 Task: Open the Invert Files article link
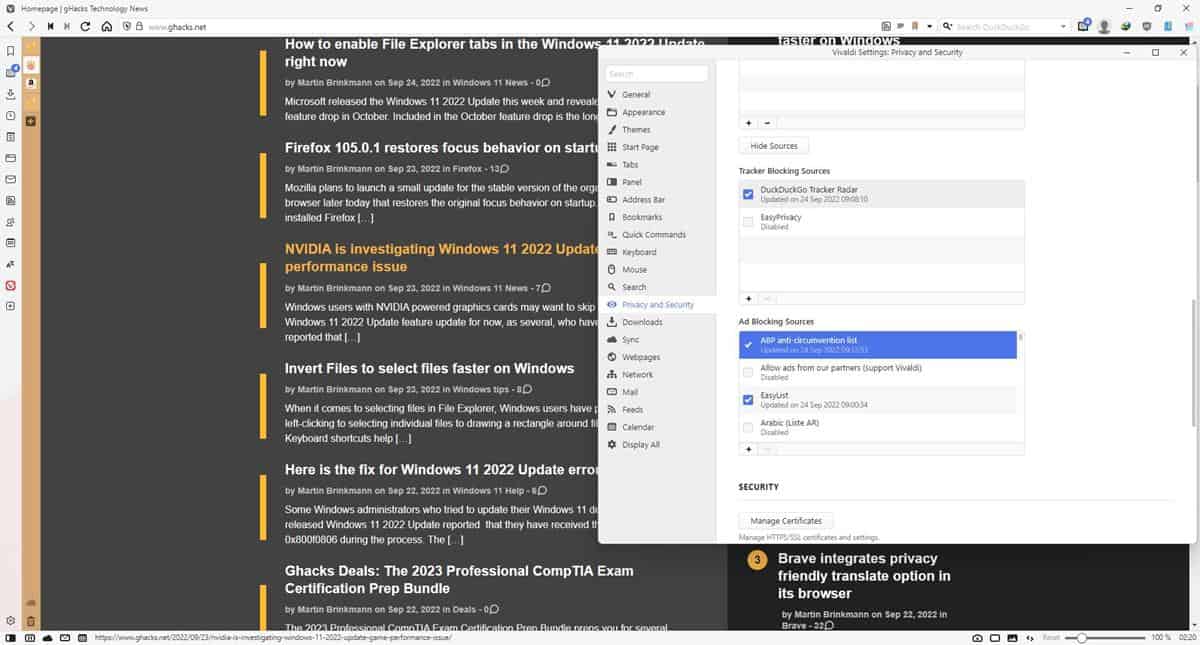[429, 368]
